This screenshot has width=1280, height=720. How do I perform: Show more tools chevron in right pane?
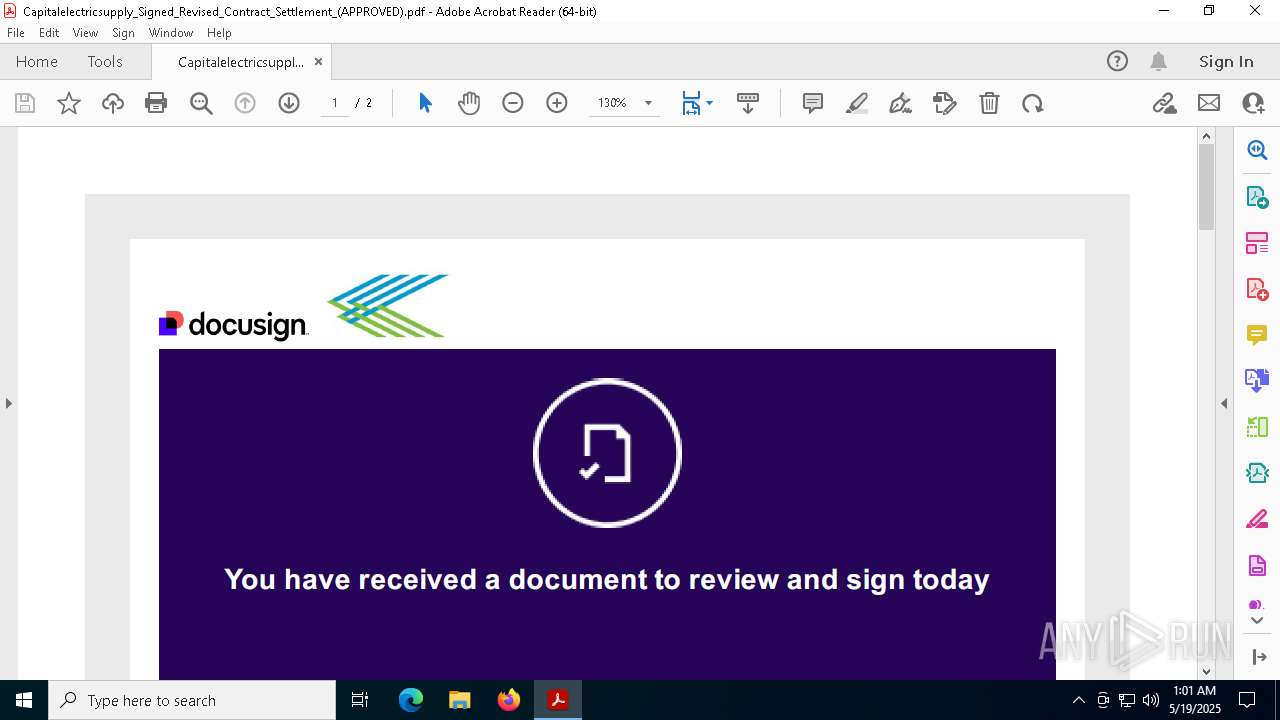coord(1257,621)
